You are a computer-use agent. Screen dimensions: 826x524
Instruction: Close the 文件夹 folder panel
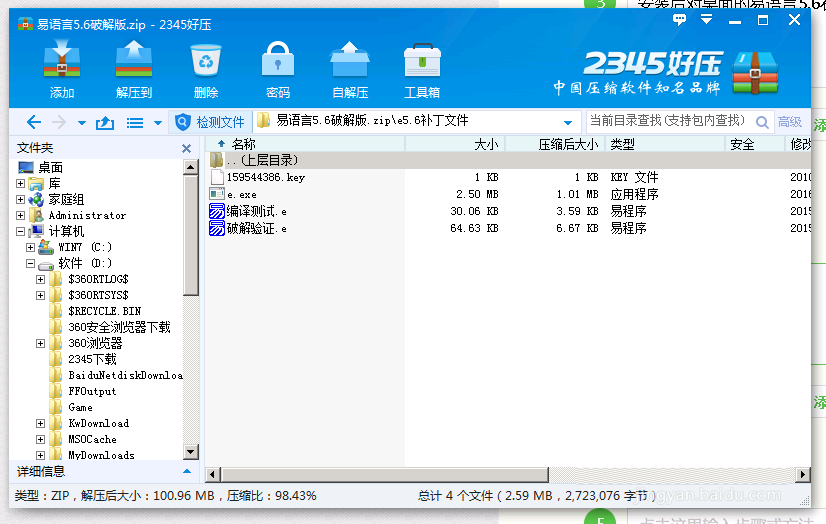[x=186, y=149]
